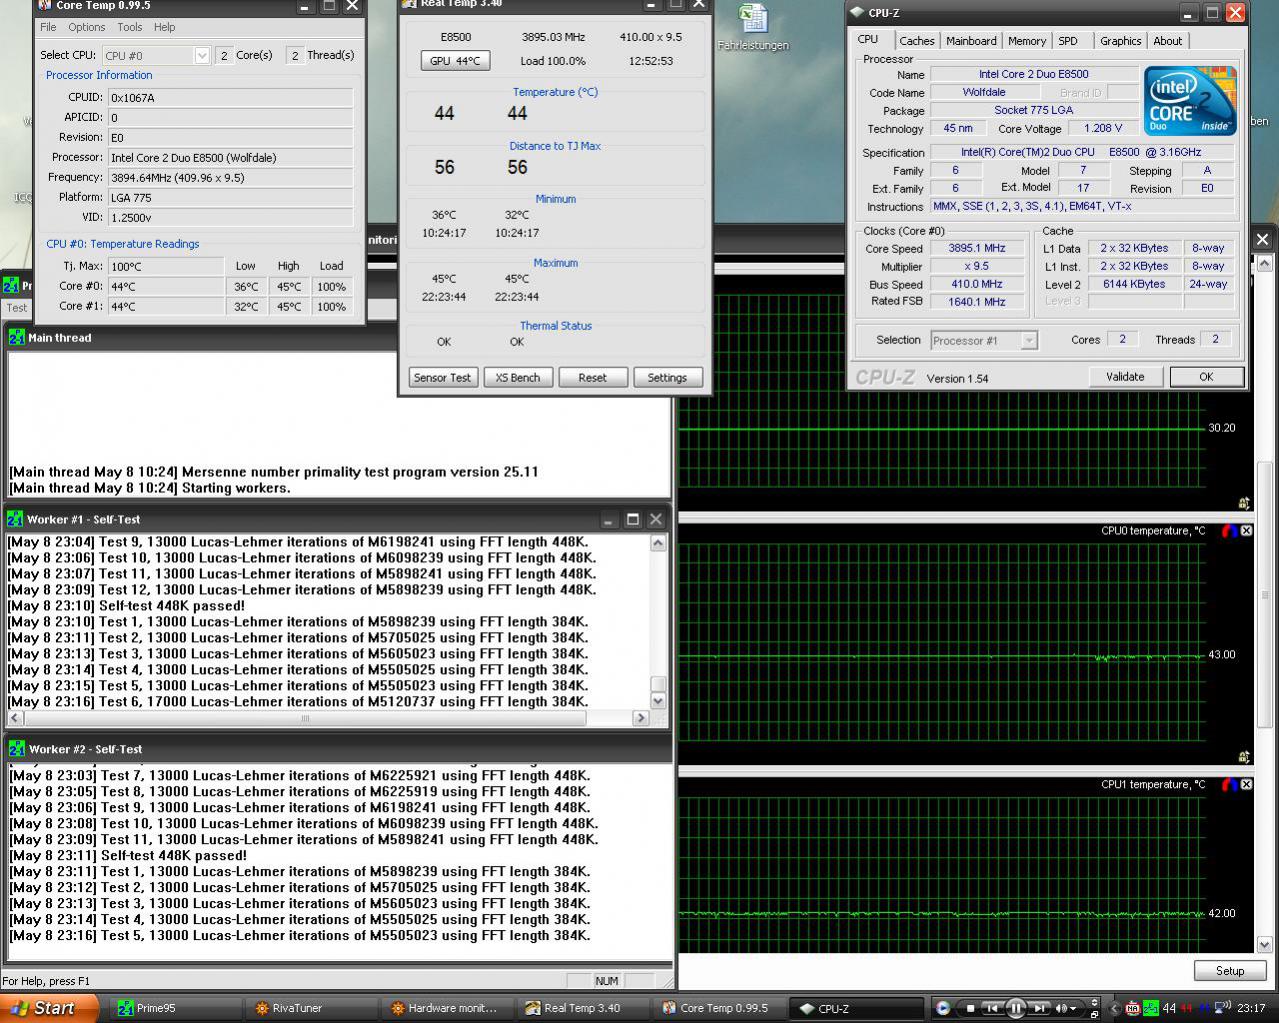Screen dimensions: 1279x1023
Task: Open the File menu in Core Temp
Action: click(48, 27)
